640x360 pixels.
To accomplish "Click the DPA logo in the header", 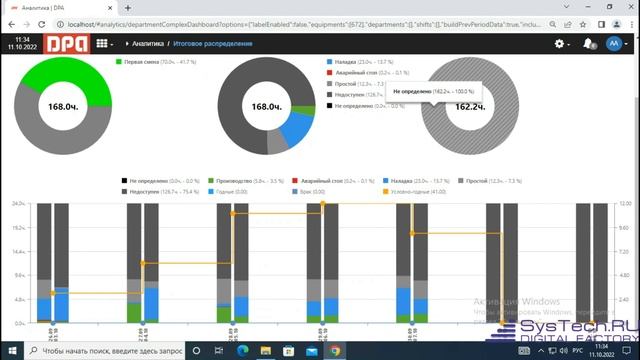I will point(66,44).
